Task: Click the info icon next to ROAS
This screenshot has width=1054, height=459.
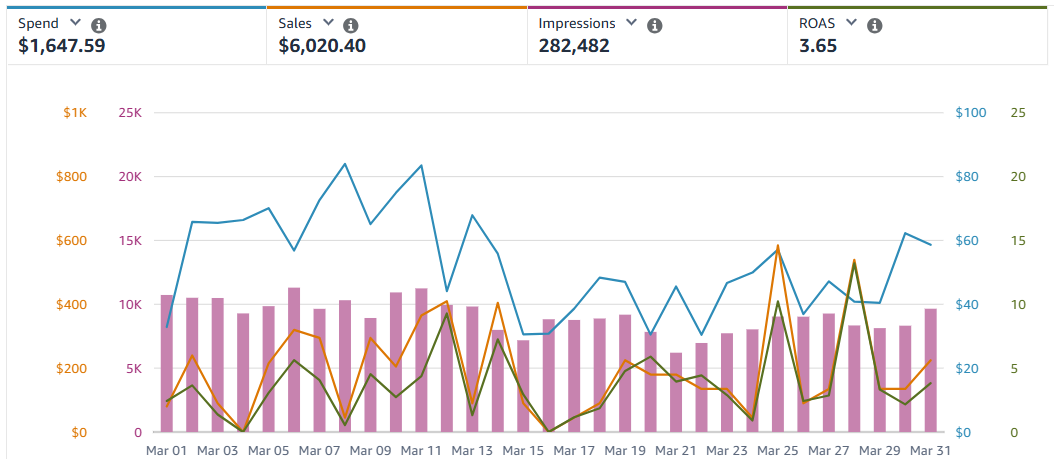Action: [x=875, y=24]
